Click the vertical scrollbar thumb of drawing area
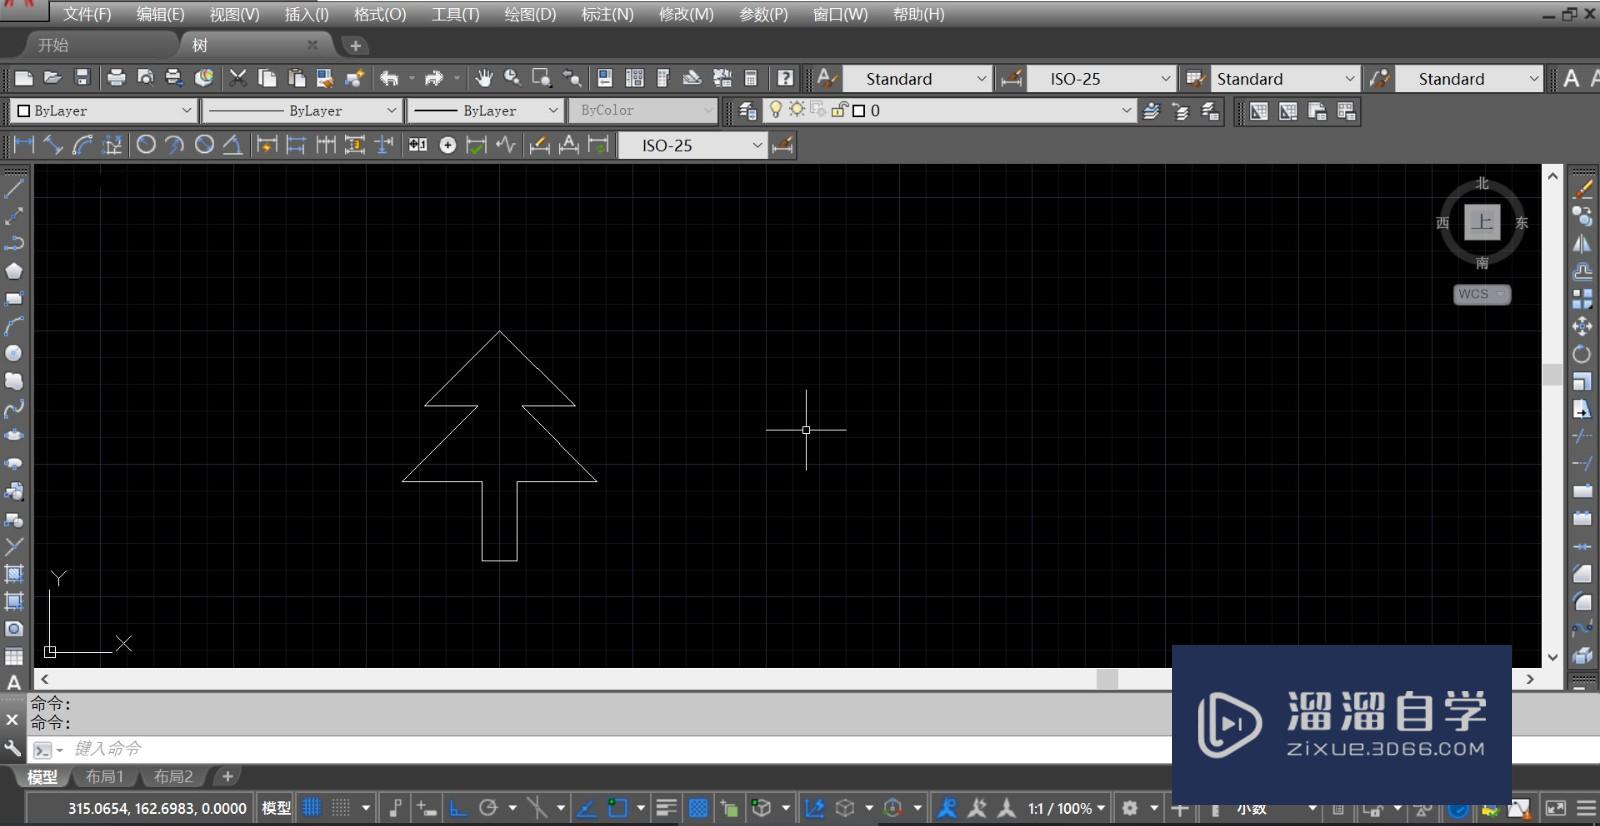This screenshot has width=1600, height=826. [1552, 374]
